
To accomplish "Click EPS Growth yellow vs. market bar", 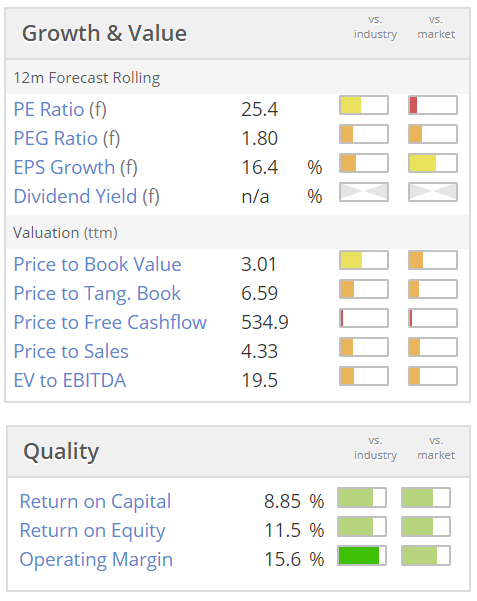I will (433, 163).
